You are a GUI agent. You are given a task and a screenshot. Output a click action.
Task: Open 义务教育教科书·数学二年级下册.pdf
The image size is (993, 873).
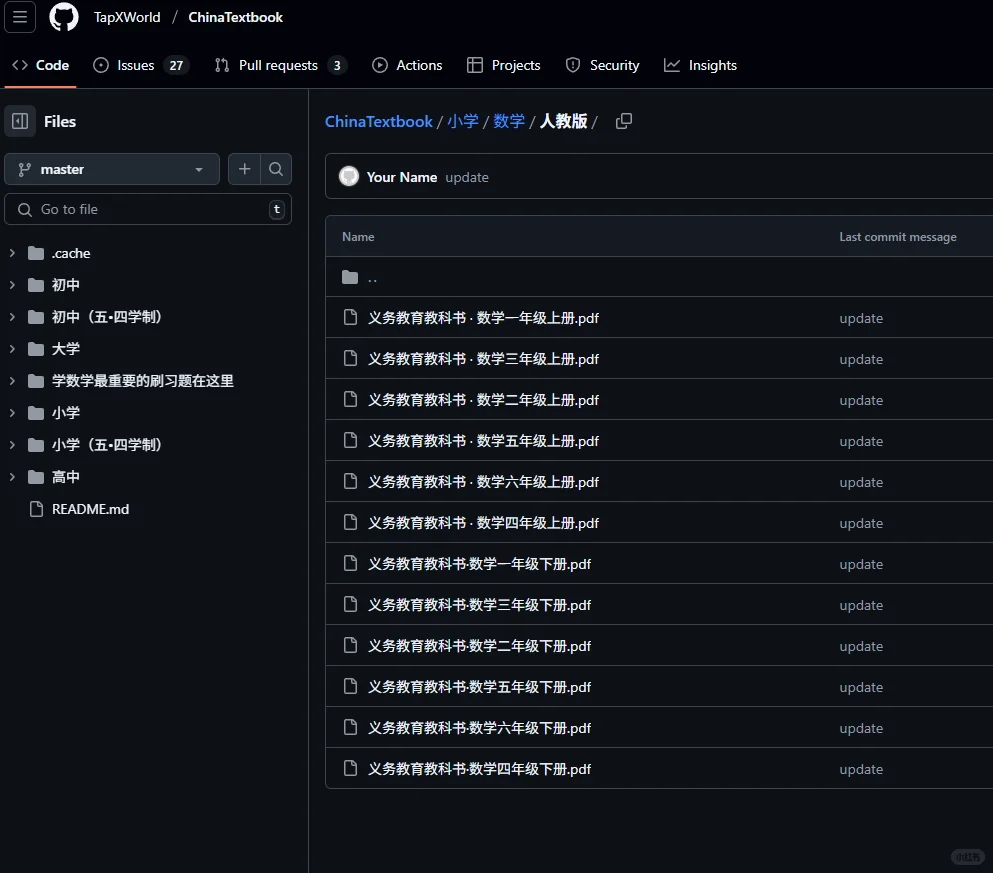479,646
